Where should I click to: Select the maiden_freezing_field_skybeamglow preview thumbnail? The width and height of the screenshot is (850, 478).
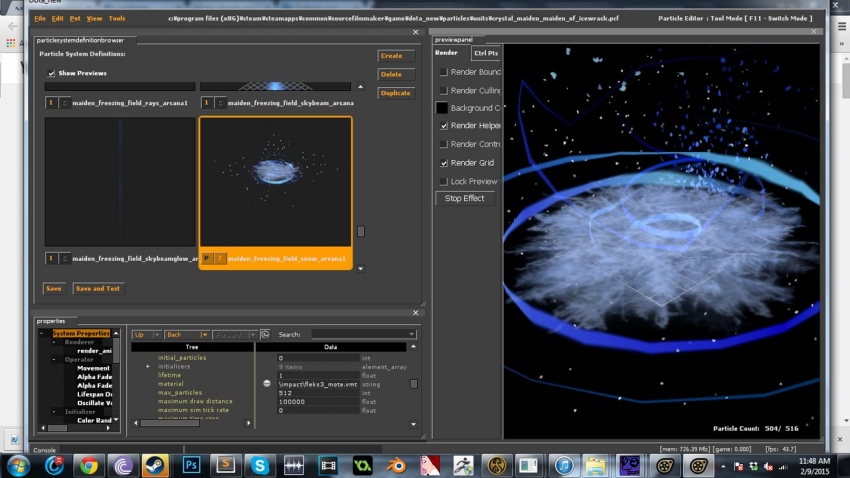coord(118,180)
